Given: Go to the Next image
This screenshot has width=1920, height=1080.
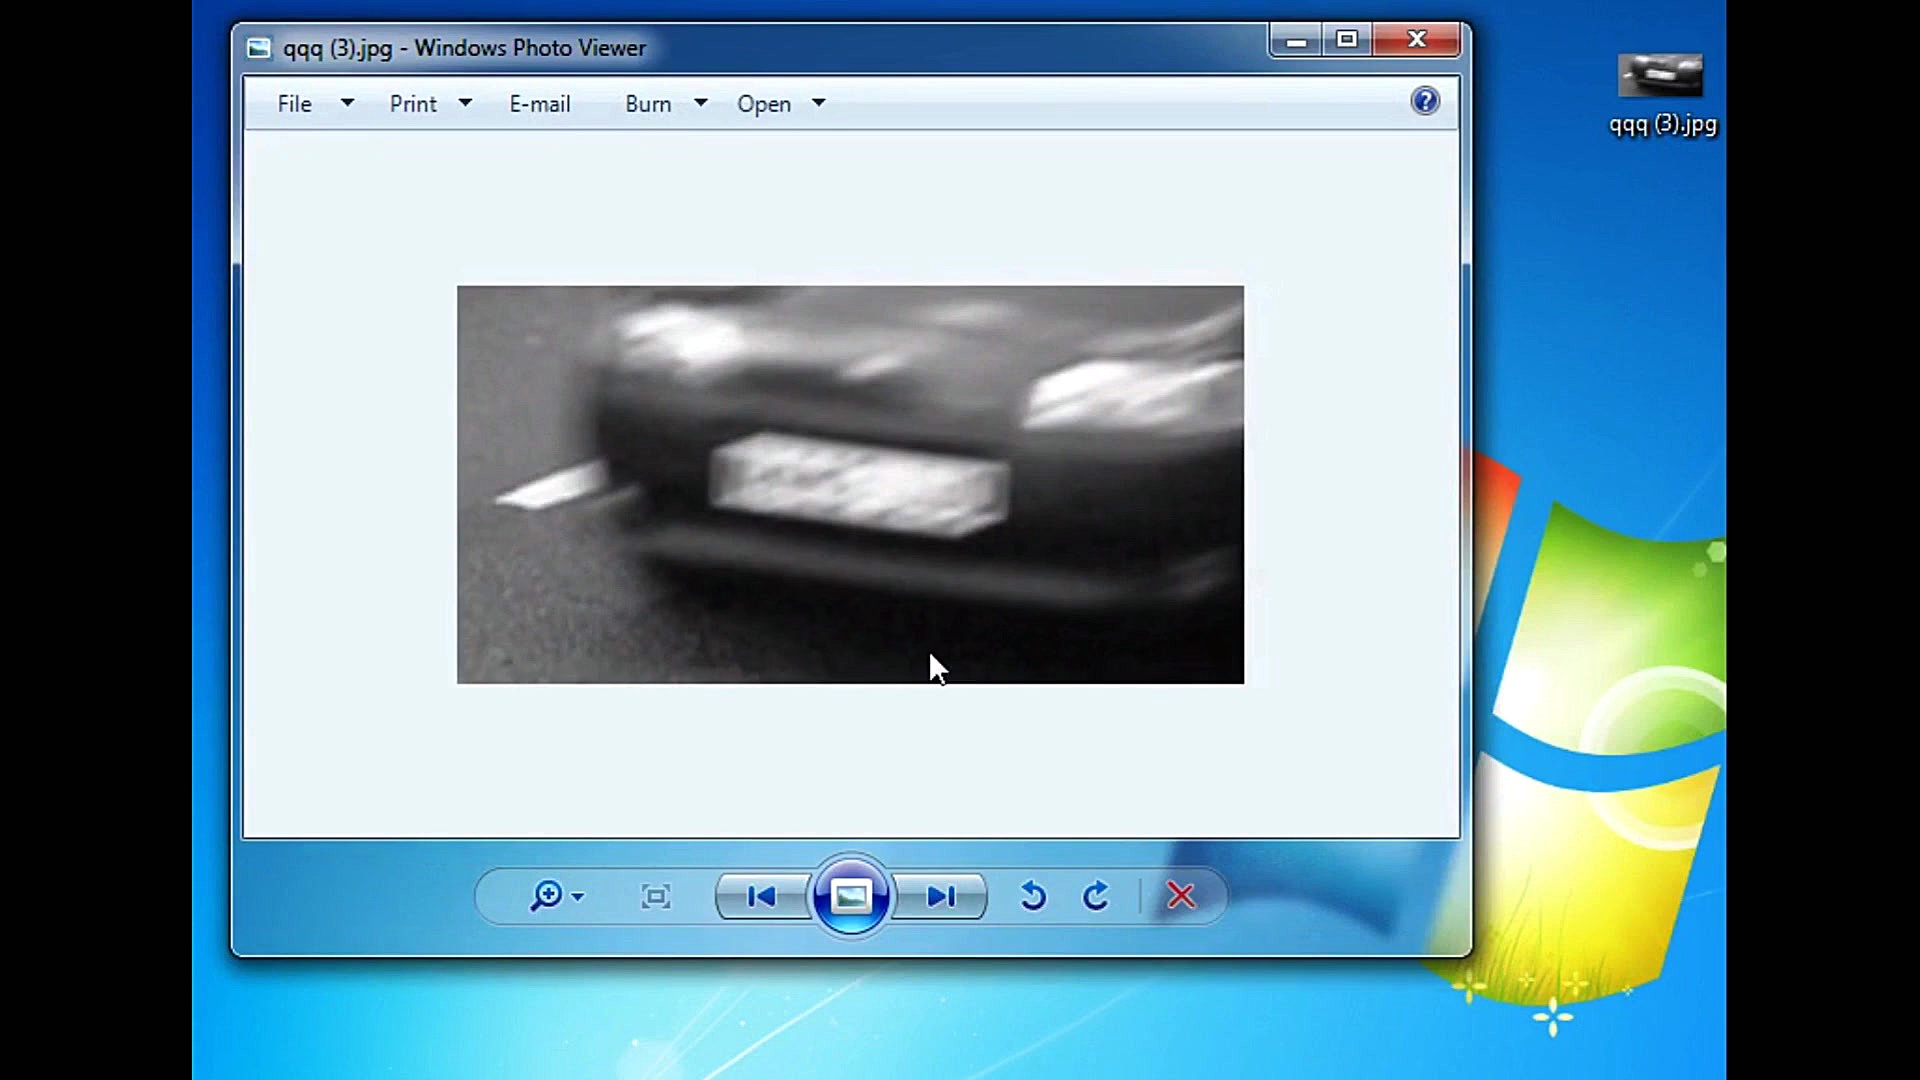Looking at the screenshot, I should pos(941,896).
